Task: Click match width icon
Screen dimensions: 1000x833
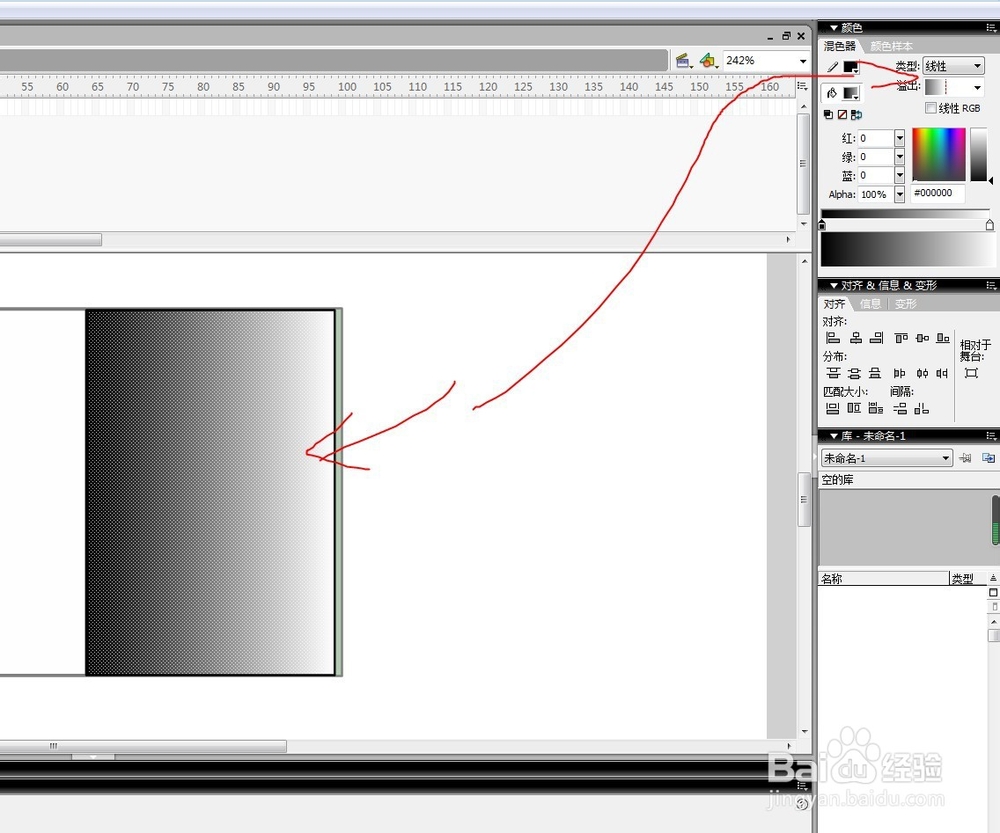Action: [833, 408]
